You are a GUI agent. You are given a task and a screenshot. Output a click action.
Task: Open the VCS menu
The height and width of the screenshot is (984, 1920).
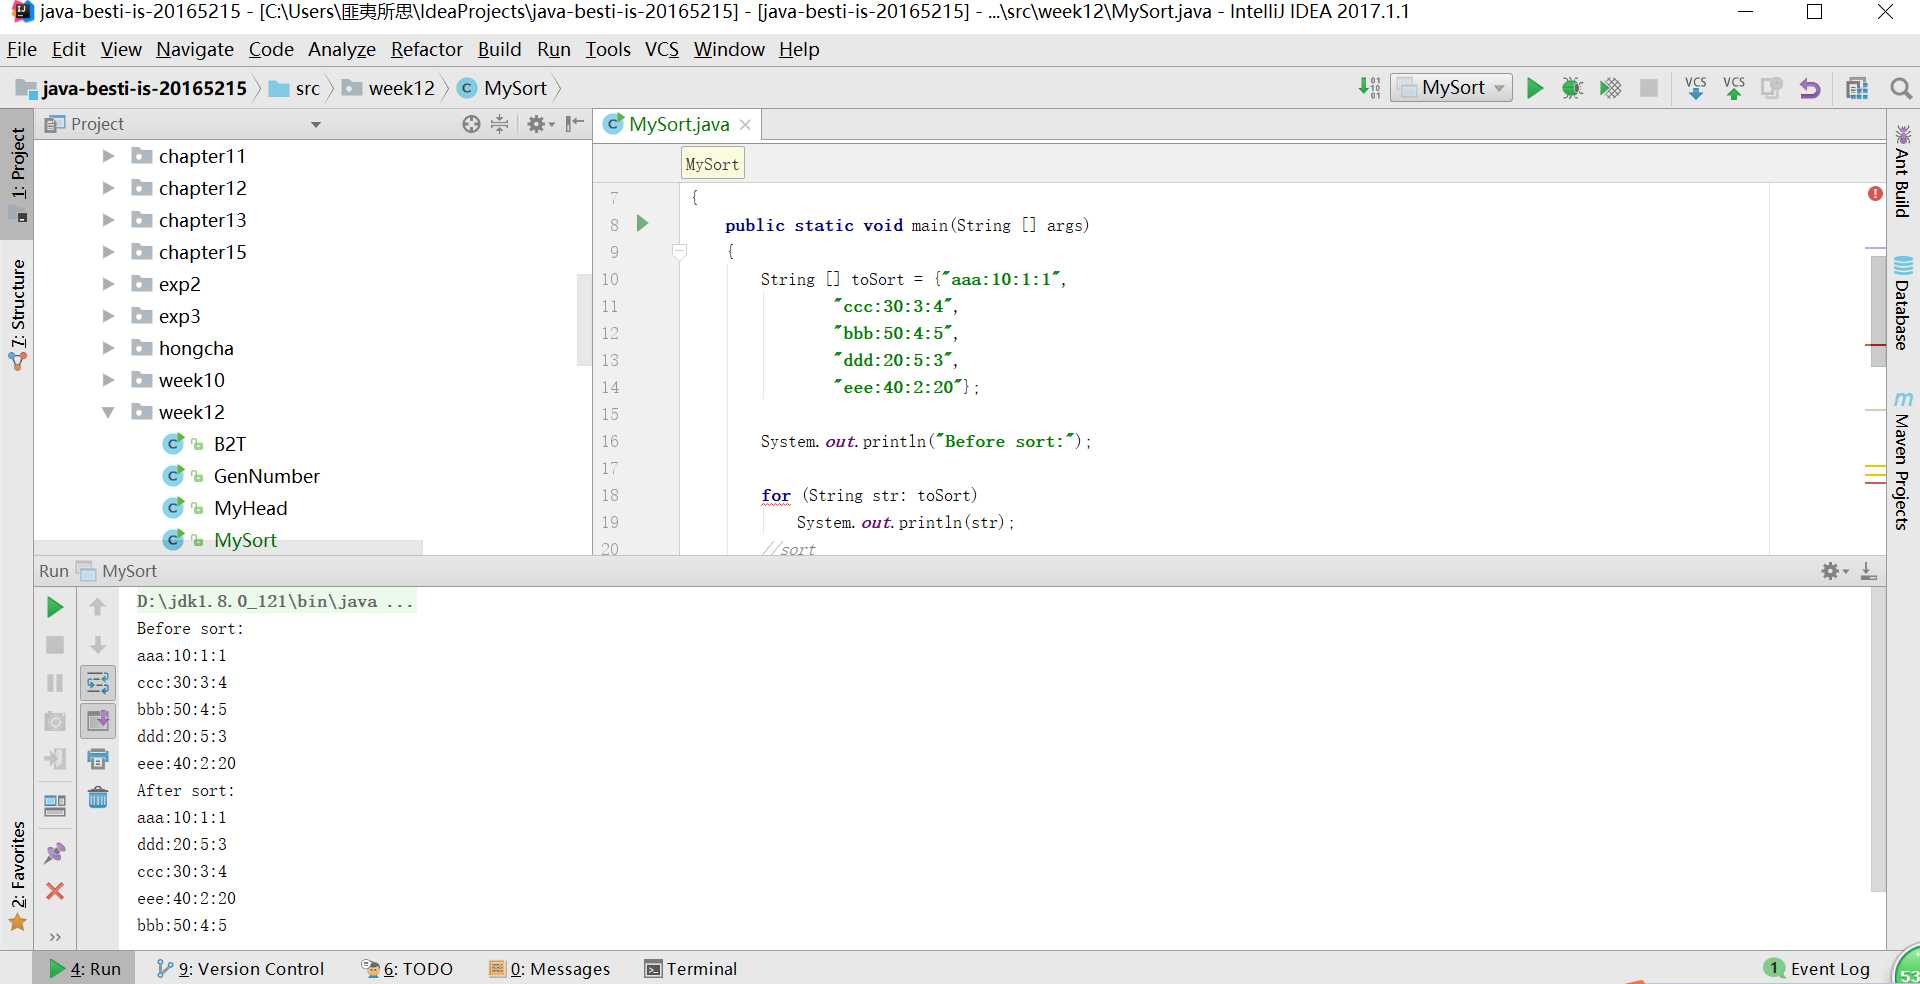(x=661, y=49)
